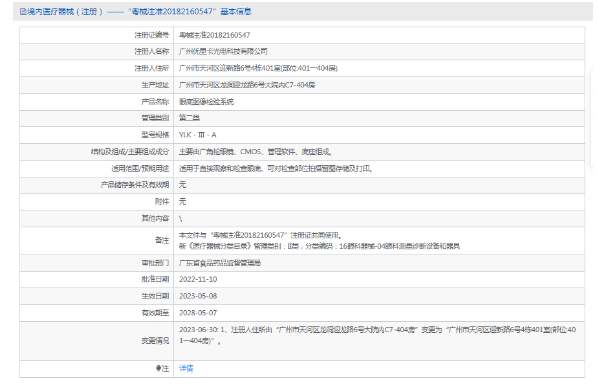Click label 注册人名称
The height and width of the screenshot is (384, 597).
(152, 51)
